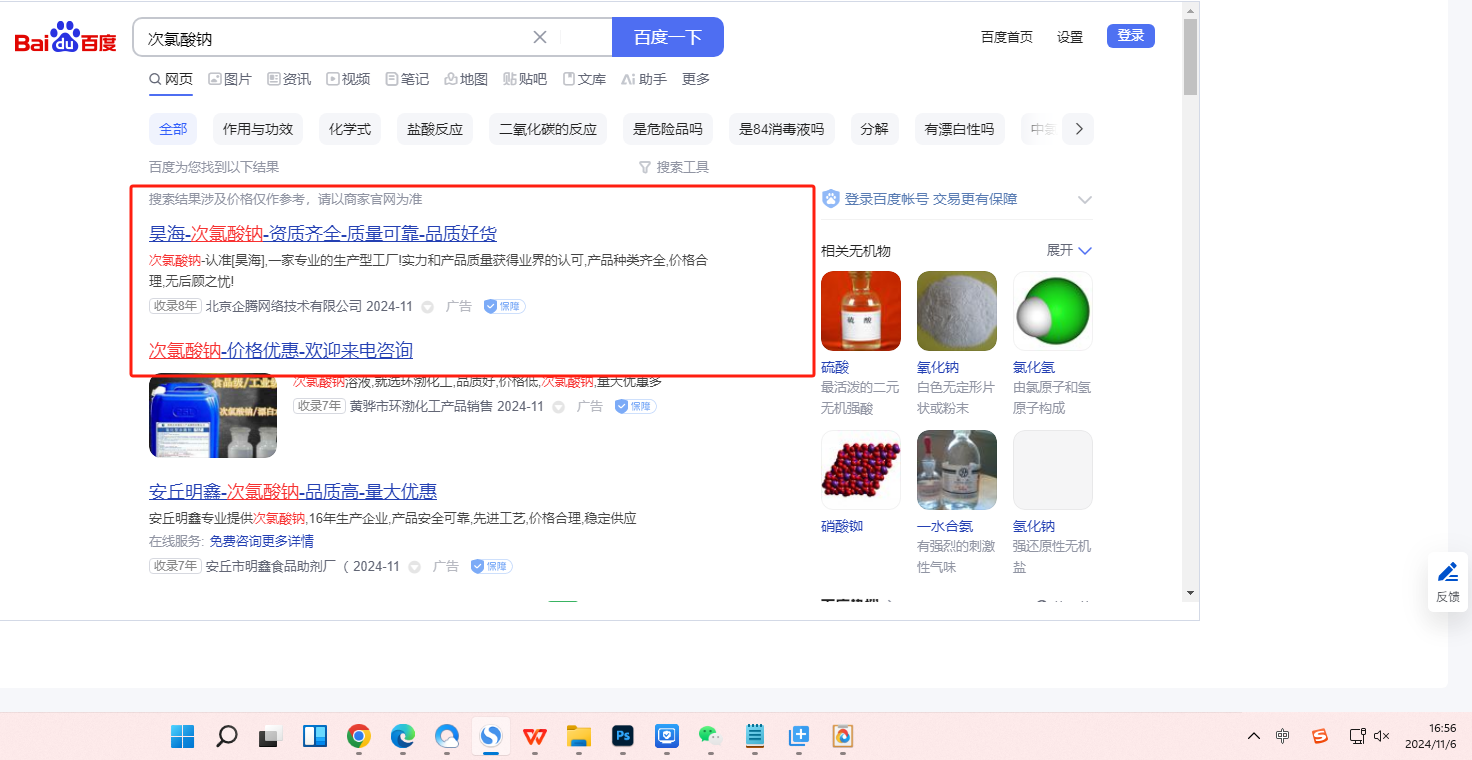Switch to the 视频 tab
Viewport: 1472px width, 760px height.
(x=348, y=79)
